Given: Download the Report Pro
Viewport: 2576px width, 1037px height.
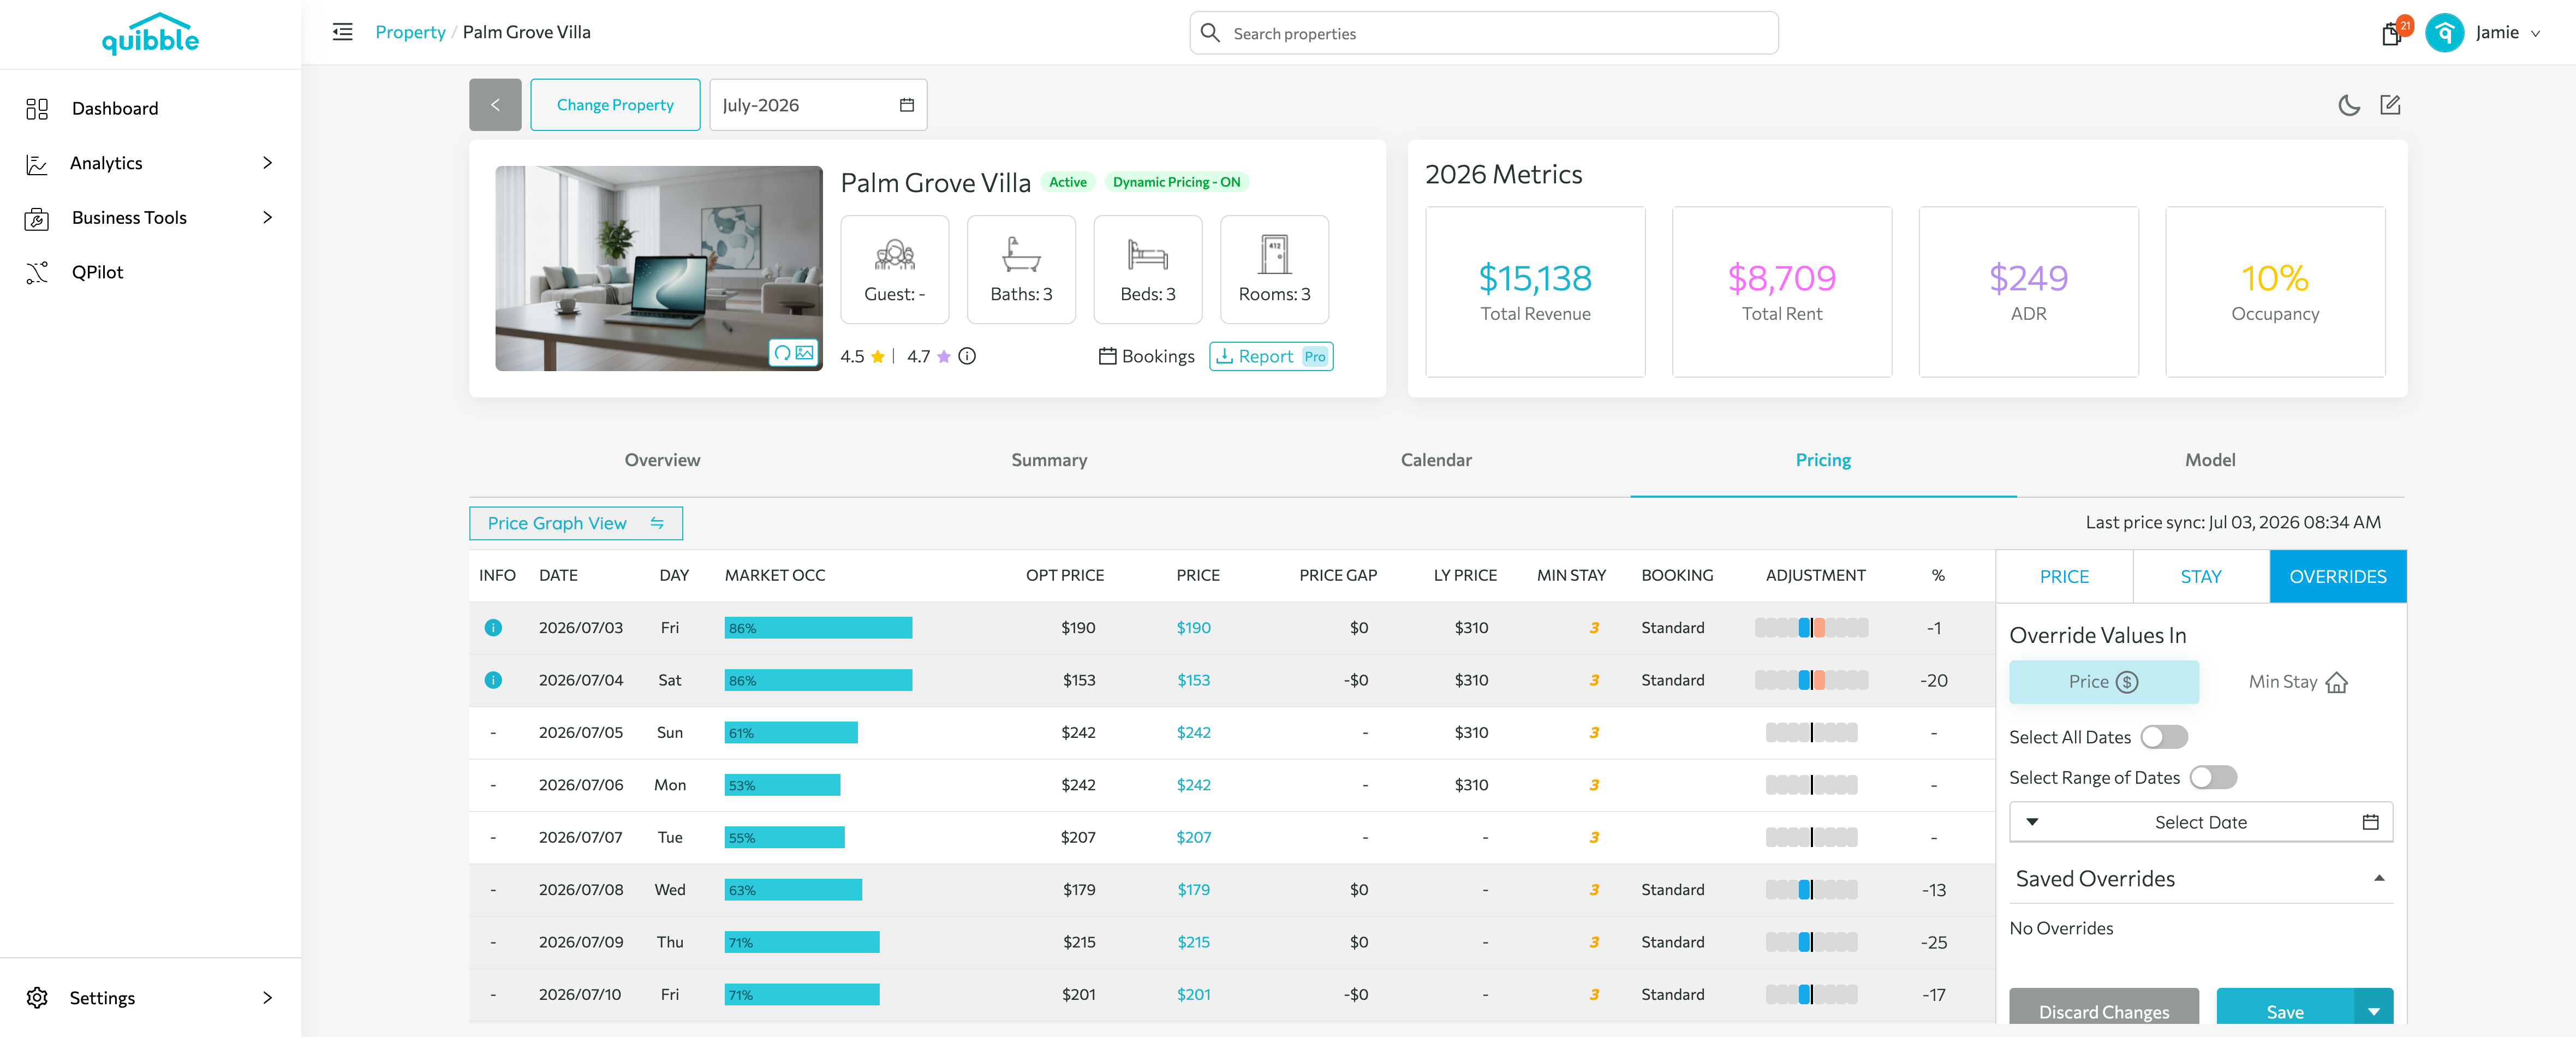Looking at the screenshot, I should [x=1271, y=356].
